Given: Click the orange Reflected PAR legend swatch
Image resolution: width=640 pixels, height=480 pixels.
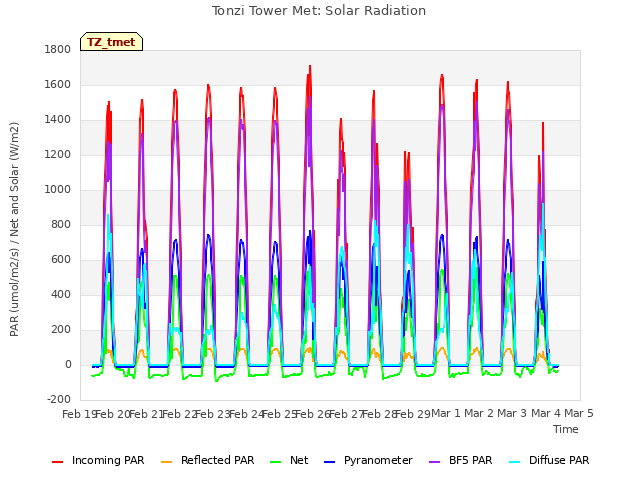Looking at the screenshot, I should (167, 462).
